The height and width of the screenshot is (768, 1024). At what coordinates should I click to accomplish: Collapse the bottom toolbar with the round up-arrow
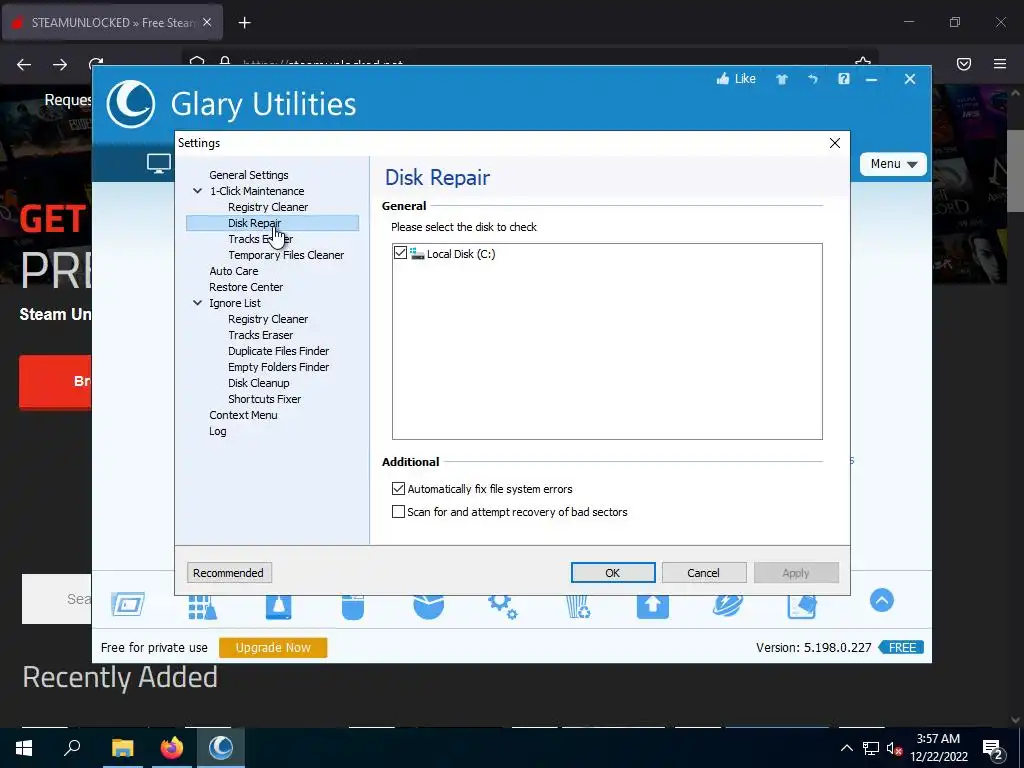pyautogui.click(x=882, y=600)
